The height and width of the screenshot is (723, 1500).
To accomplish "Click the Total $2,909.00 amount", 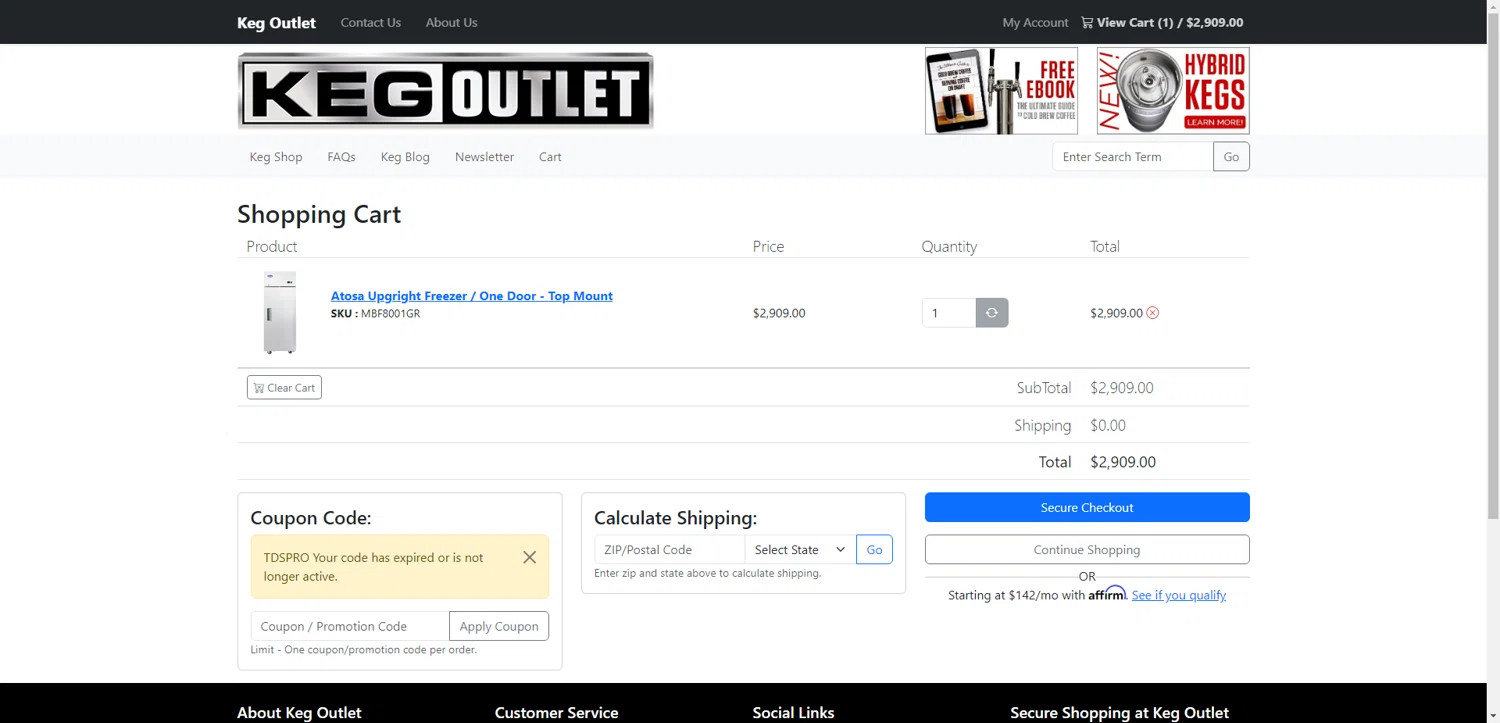I will coord(1123,462).
